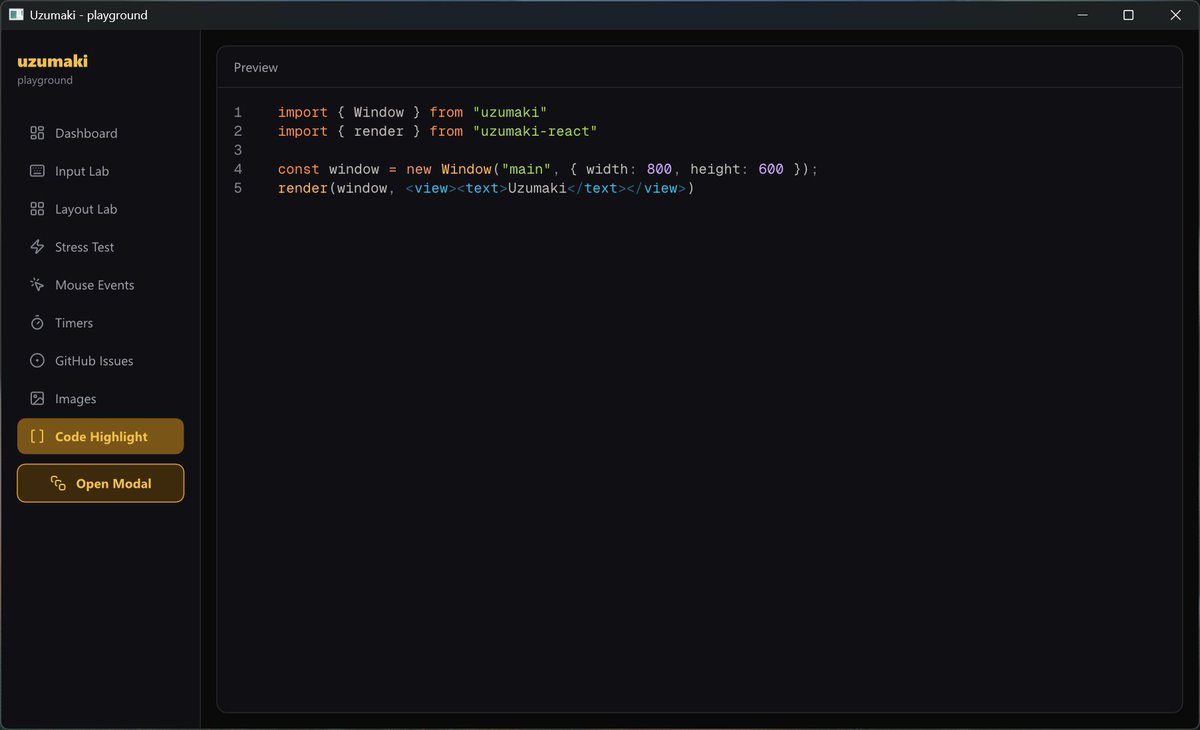Click the Timers stopwatch icon
The height and width of the screenshot is (730, 1200).
pyautogui.click(x=37, y=323)
